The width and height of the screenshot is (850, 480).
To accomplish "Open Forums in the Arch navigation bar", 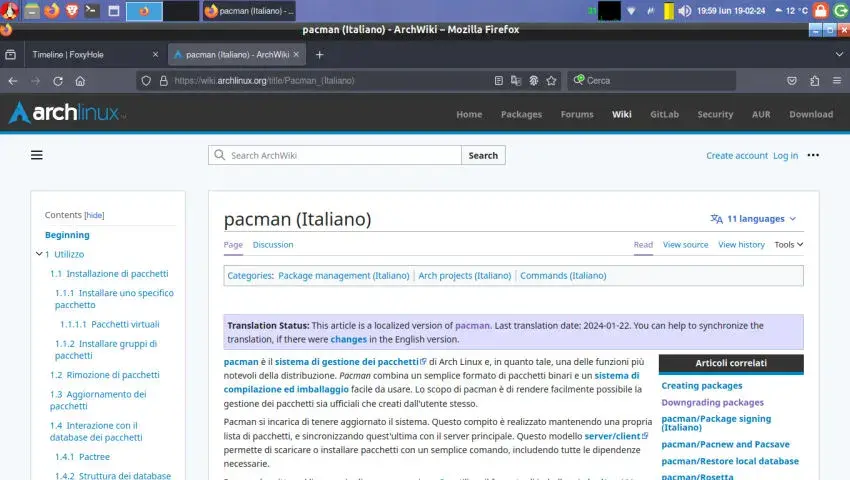I will (x=577, y=114).
